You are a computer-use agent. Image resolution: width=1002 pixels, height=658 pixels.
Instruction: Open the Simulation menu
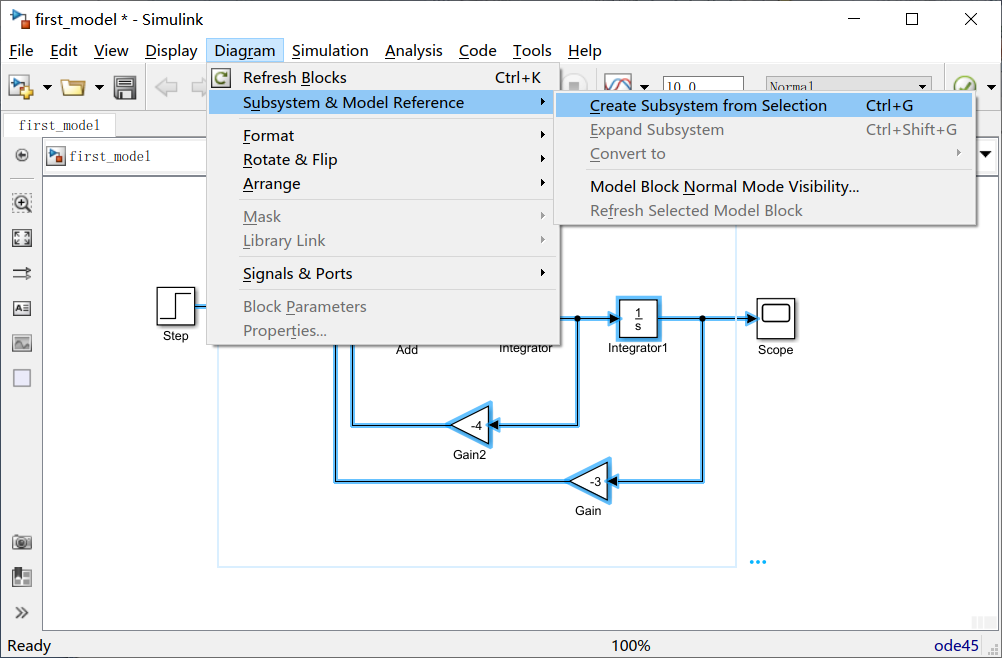pos(330,50)
